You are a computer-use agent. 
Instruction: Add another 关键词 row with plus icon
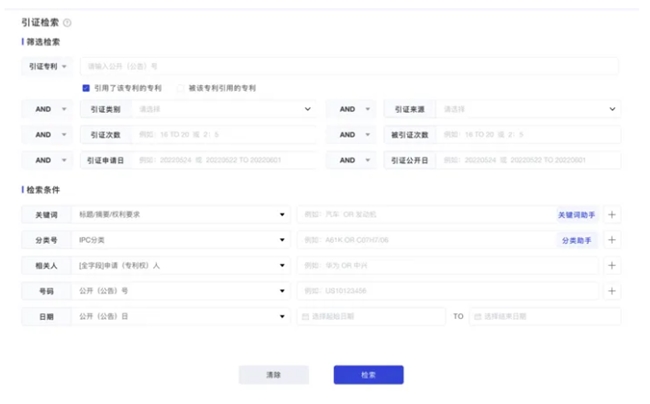click(612, 214)
